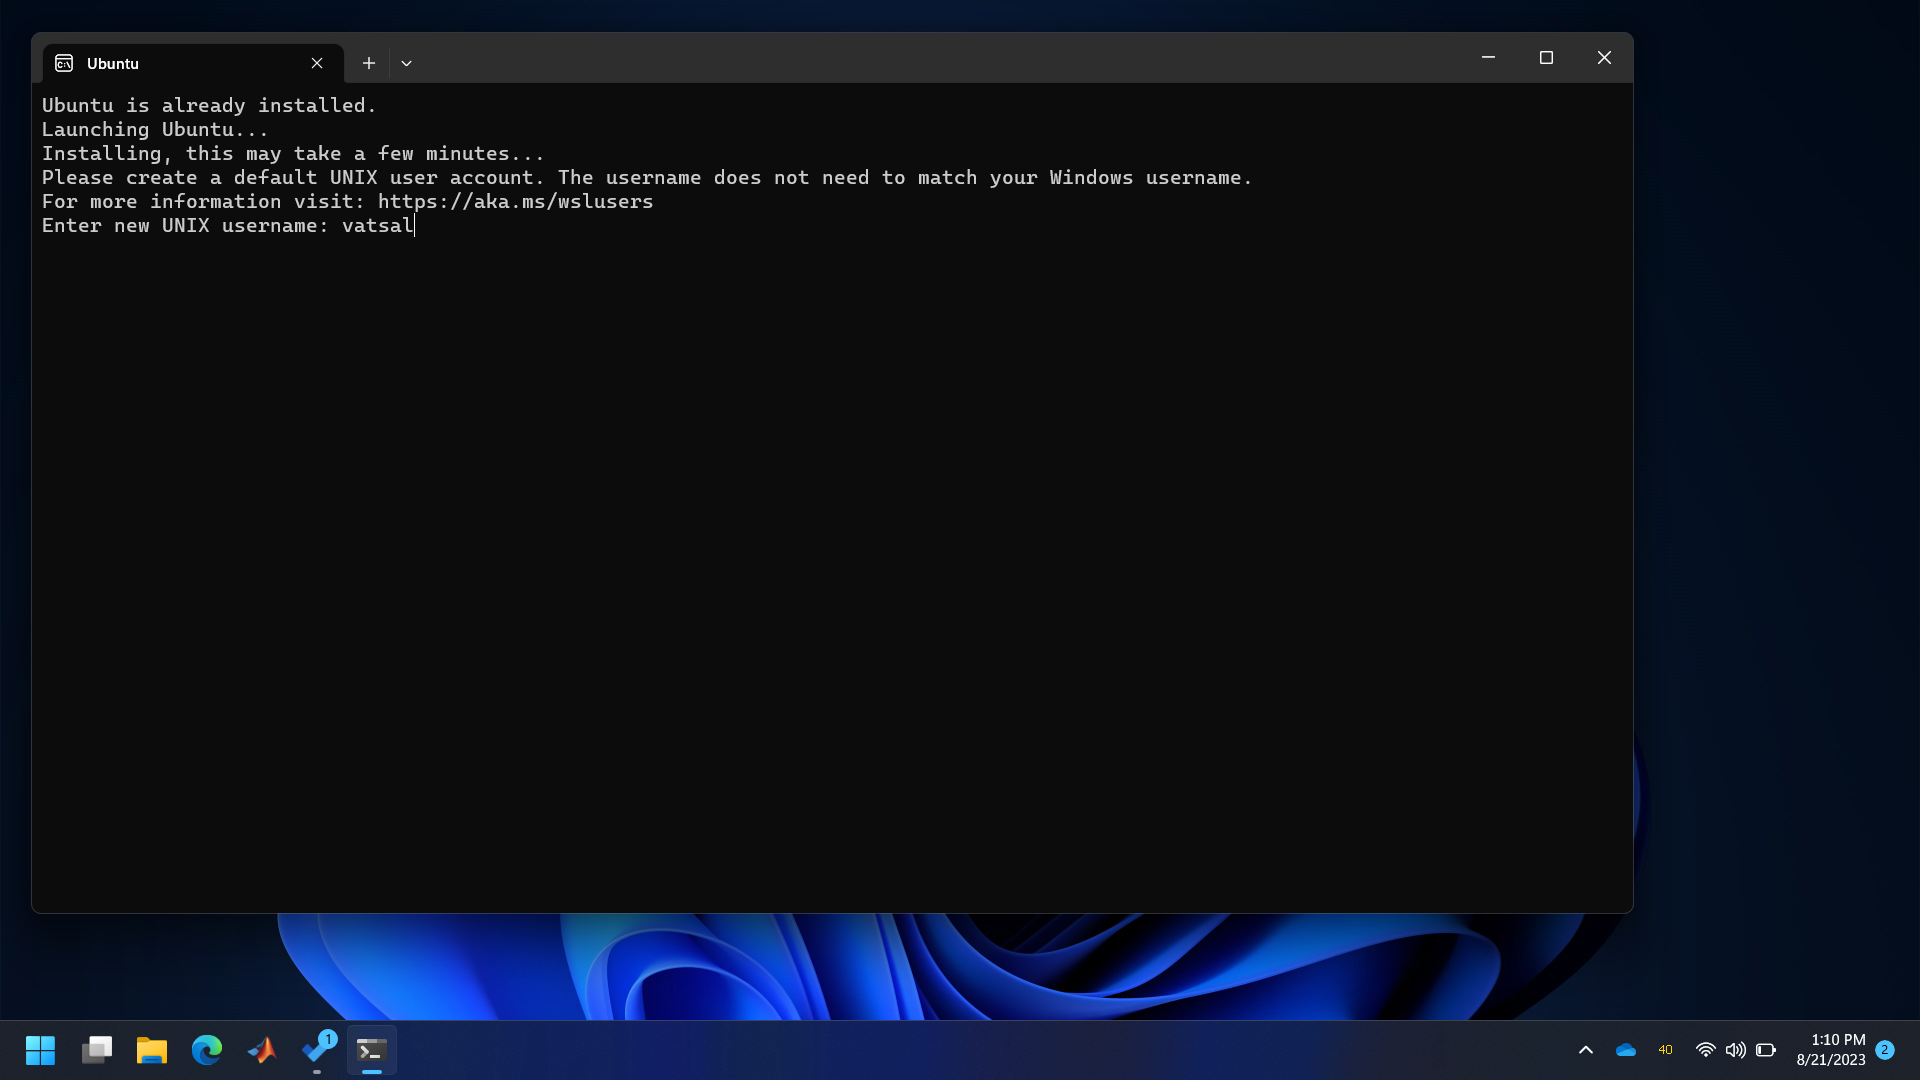Launch File Explorer from taskbar

(x=152, y=1050)
